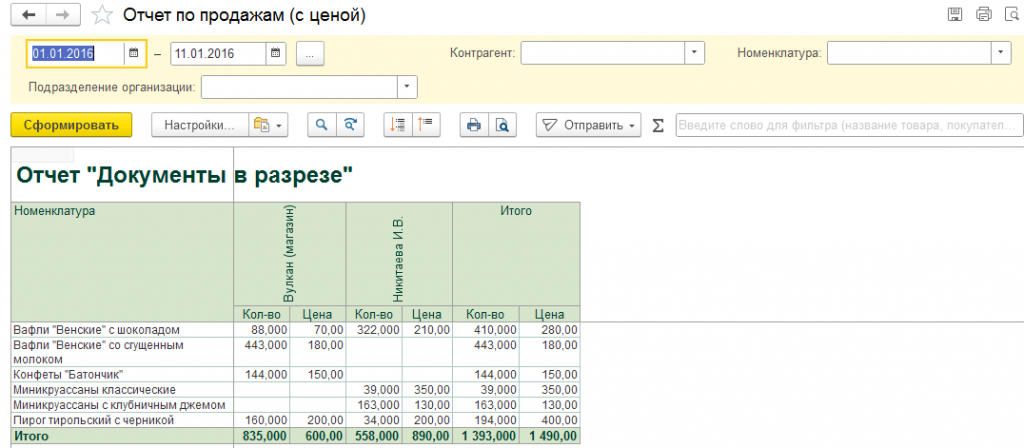Open print preview icon in toolbar
This screenshot has height=448, width=1024.
[x=502, y=125]
